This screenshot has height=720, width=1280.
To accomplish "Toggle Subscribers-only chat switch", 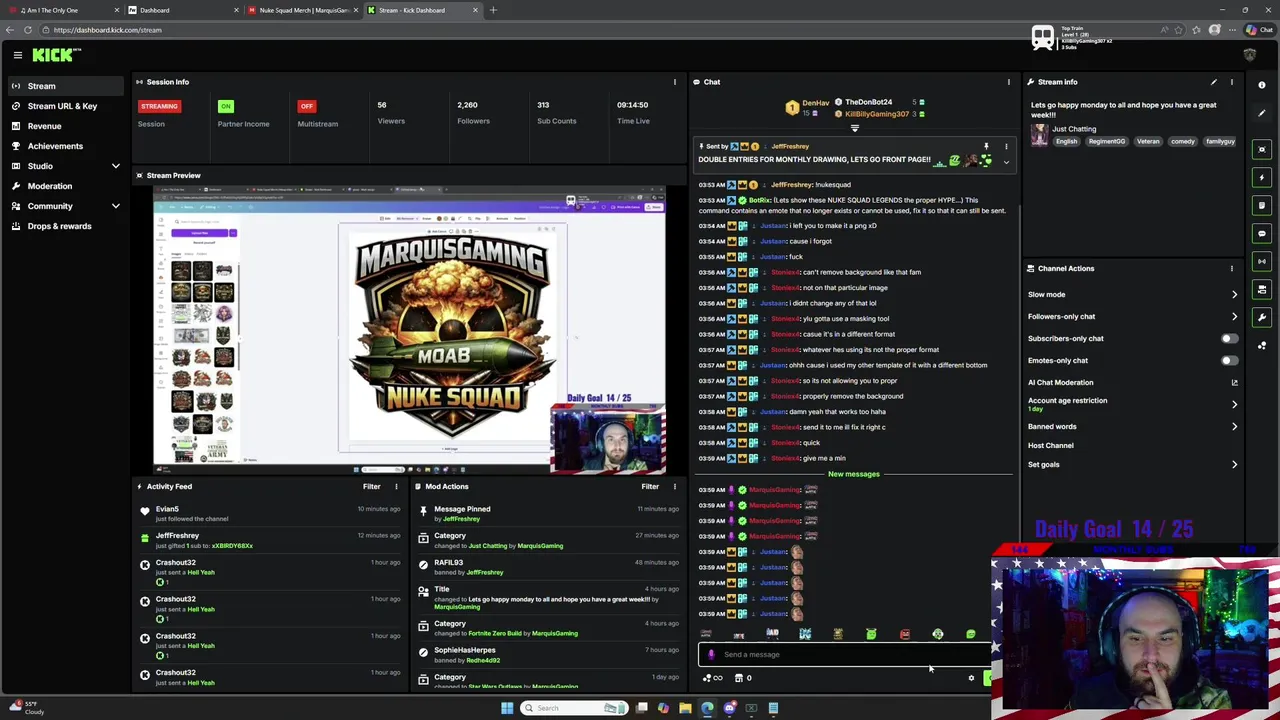I will click(x=1229, y=338).
